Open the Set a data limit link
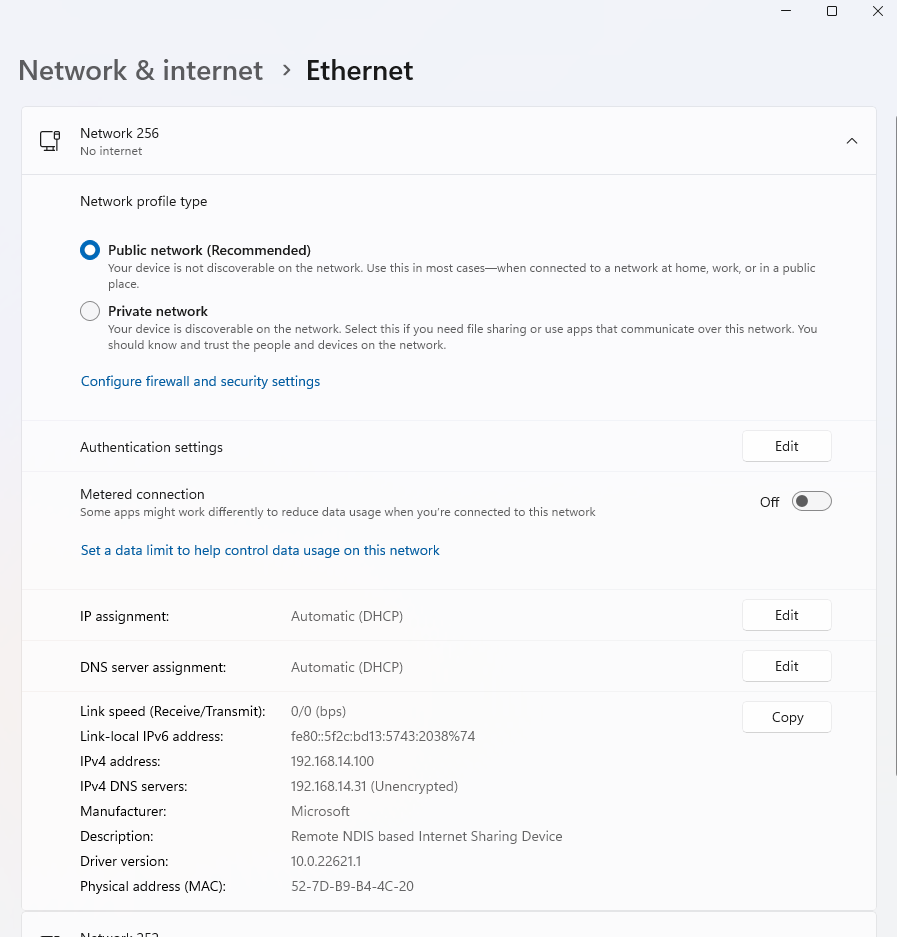Image resolution: width=897 pixels, height=937 pixels. [260, 550]
